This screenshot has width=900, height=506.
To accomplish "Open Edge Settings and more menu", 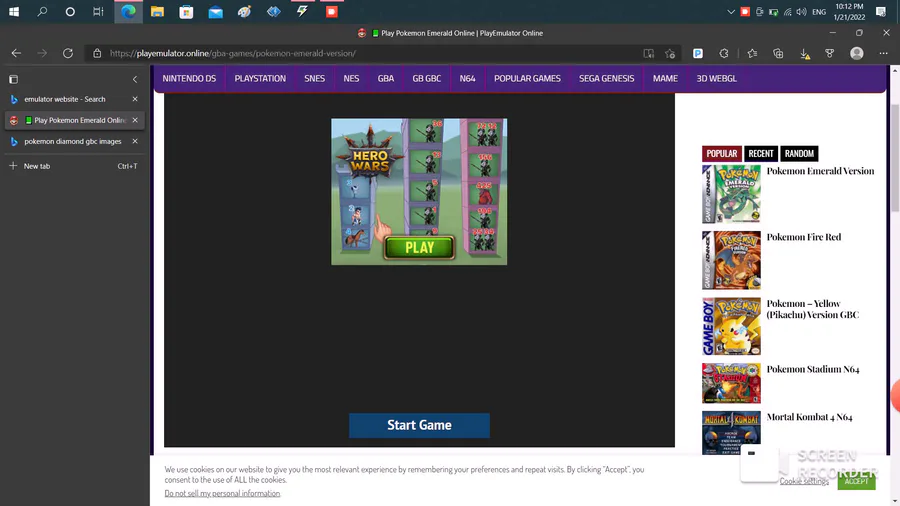I will [x=883, y=53].
